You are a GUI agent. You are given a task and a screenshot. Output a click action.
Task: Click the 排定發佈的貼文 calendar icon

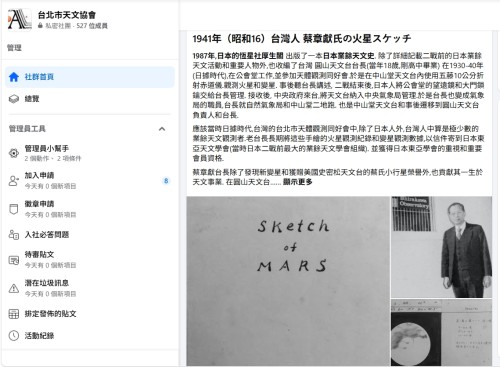tap(14, 314)
